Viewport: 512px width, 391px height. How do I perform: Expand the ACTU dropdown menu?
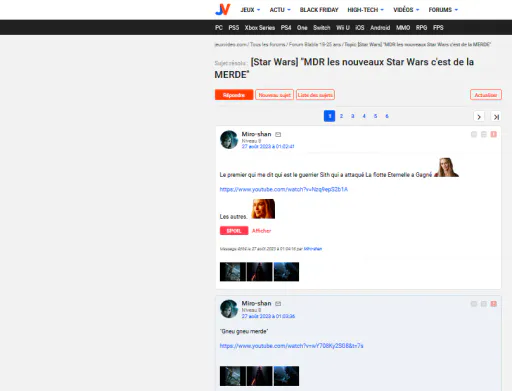(280, 10)
